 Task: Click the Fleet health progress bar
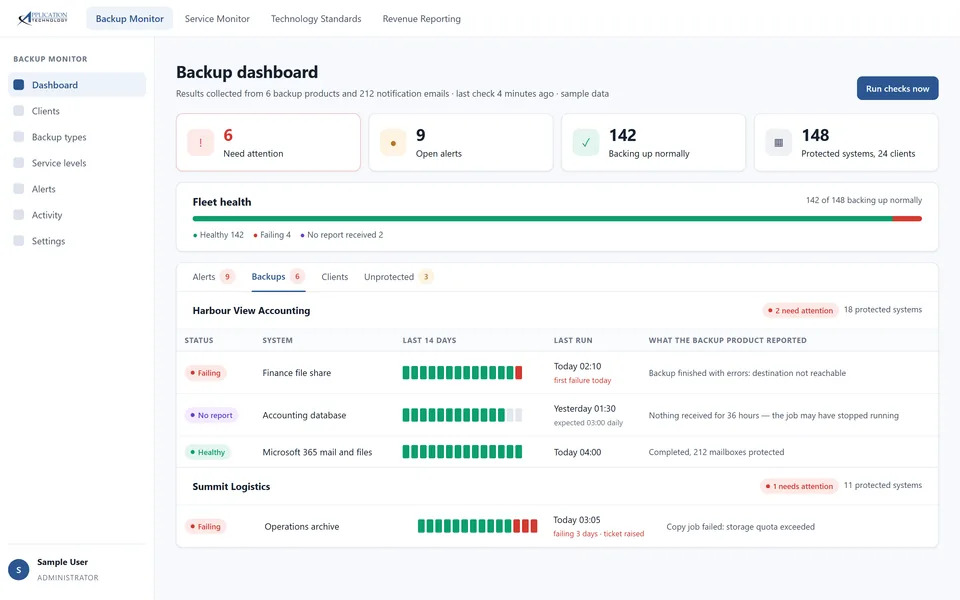pos(557,219)
